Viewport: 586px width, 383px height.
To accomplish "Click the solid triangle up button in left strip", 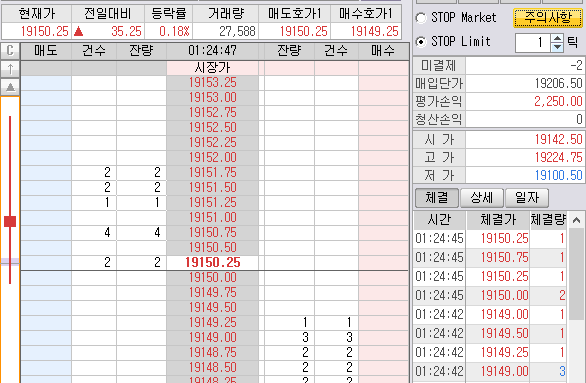I will click(x=10, y=87).
